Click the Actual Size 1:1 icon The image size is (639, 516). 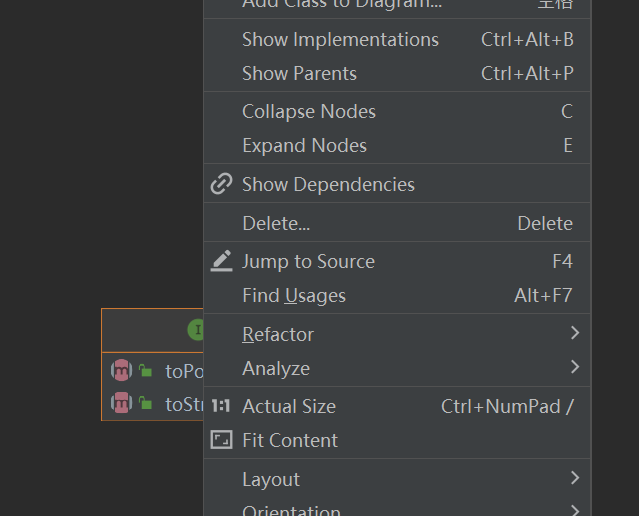point(221,406)
